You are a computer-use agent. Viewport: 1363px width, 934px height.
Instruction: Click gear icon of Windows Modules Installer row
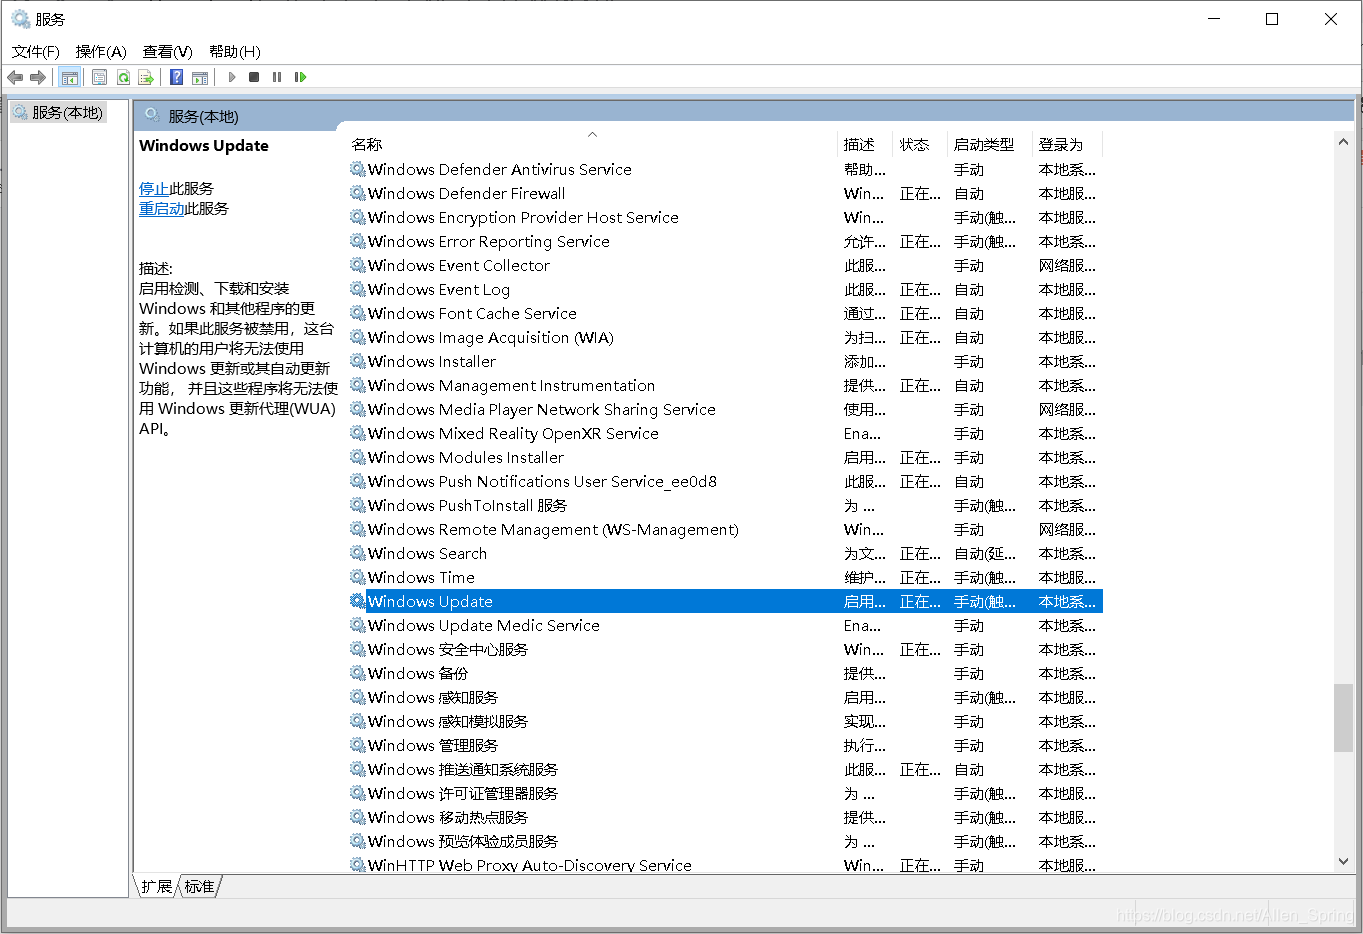click(357, 457)
